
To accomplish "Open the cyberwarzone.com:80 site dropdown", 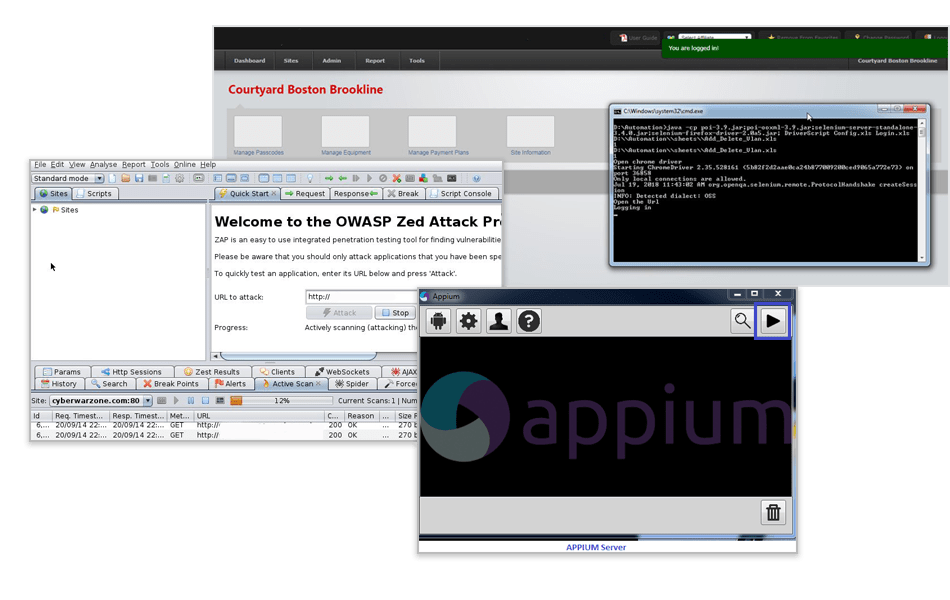I will point(147,400).
